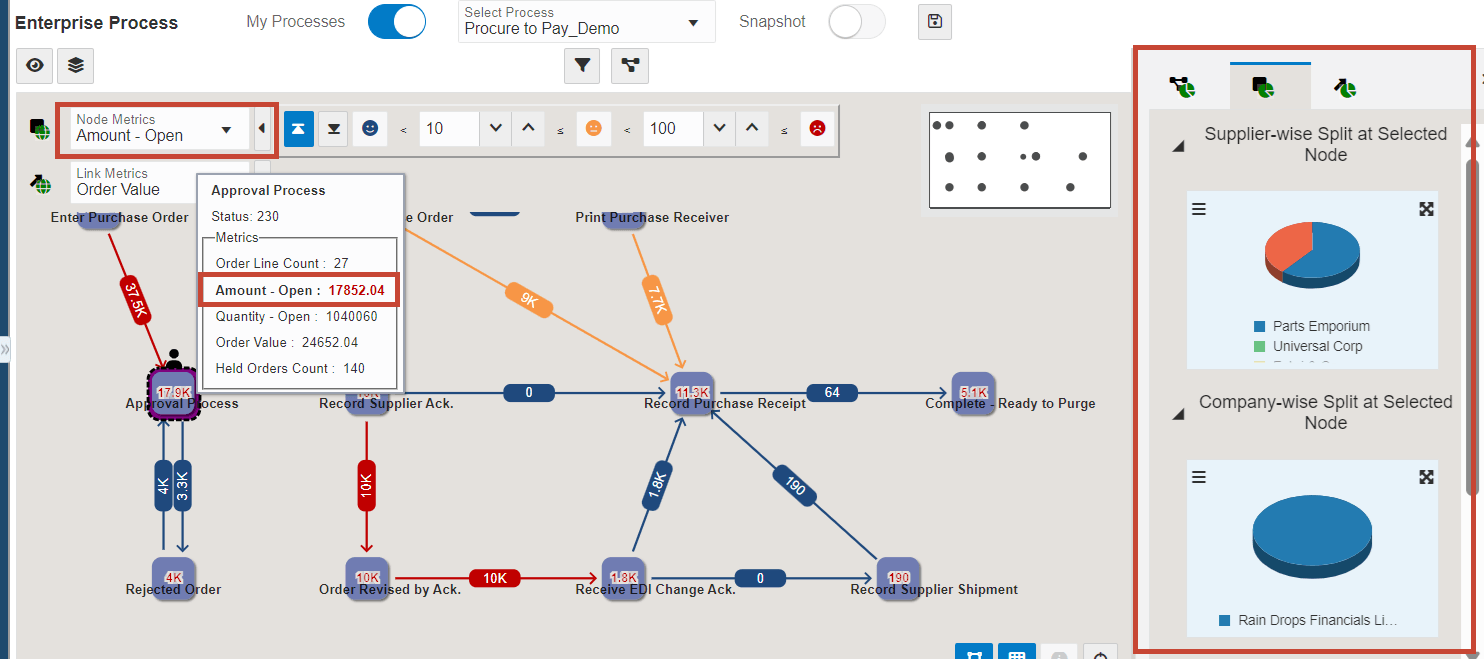Toggle the Snapshot switch on
Viewport: 1484px width, 659px height.
click(x=857, y=22)
